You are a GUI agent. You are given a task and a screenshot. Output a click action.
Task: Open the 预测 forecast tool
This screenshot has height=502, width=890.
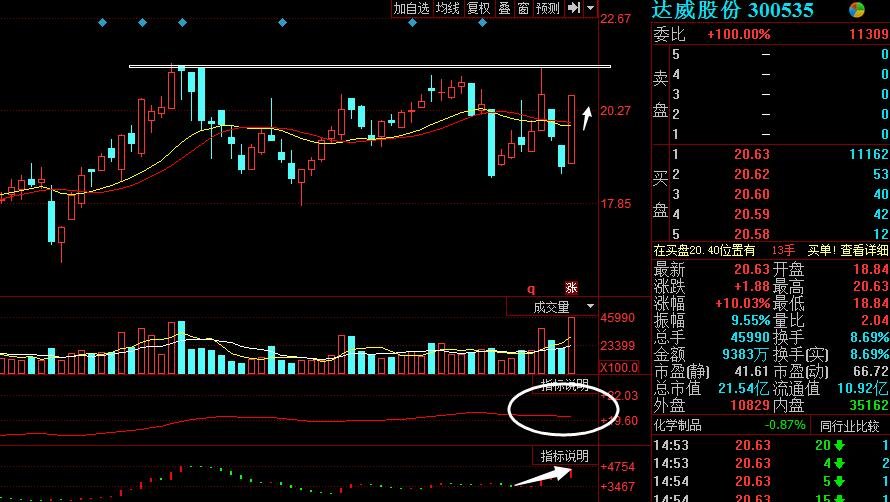(x=548, y=8)
